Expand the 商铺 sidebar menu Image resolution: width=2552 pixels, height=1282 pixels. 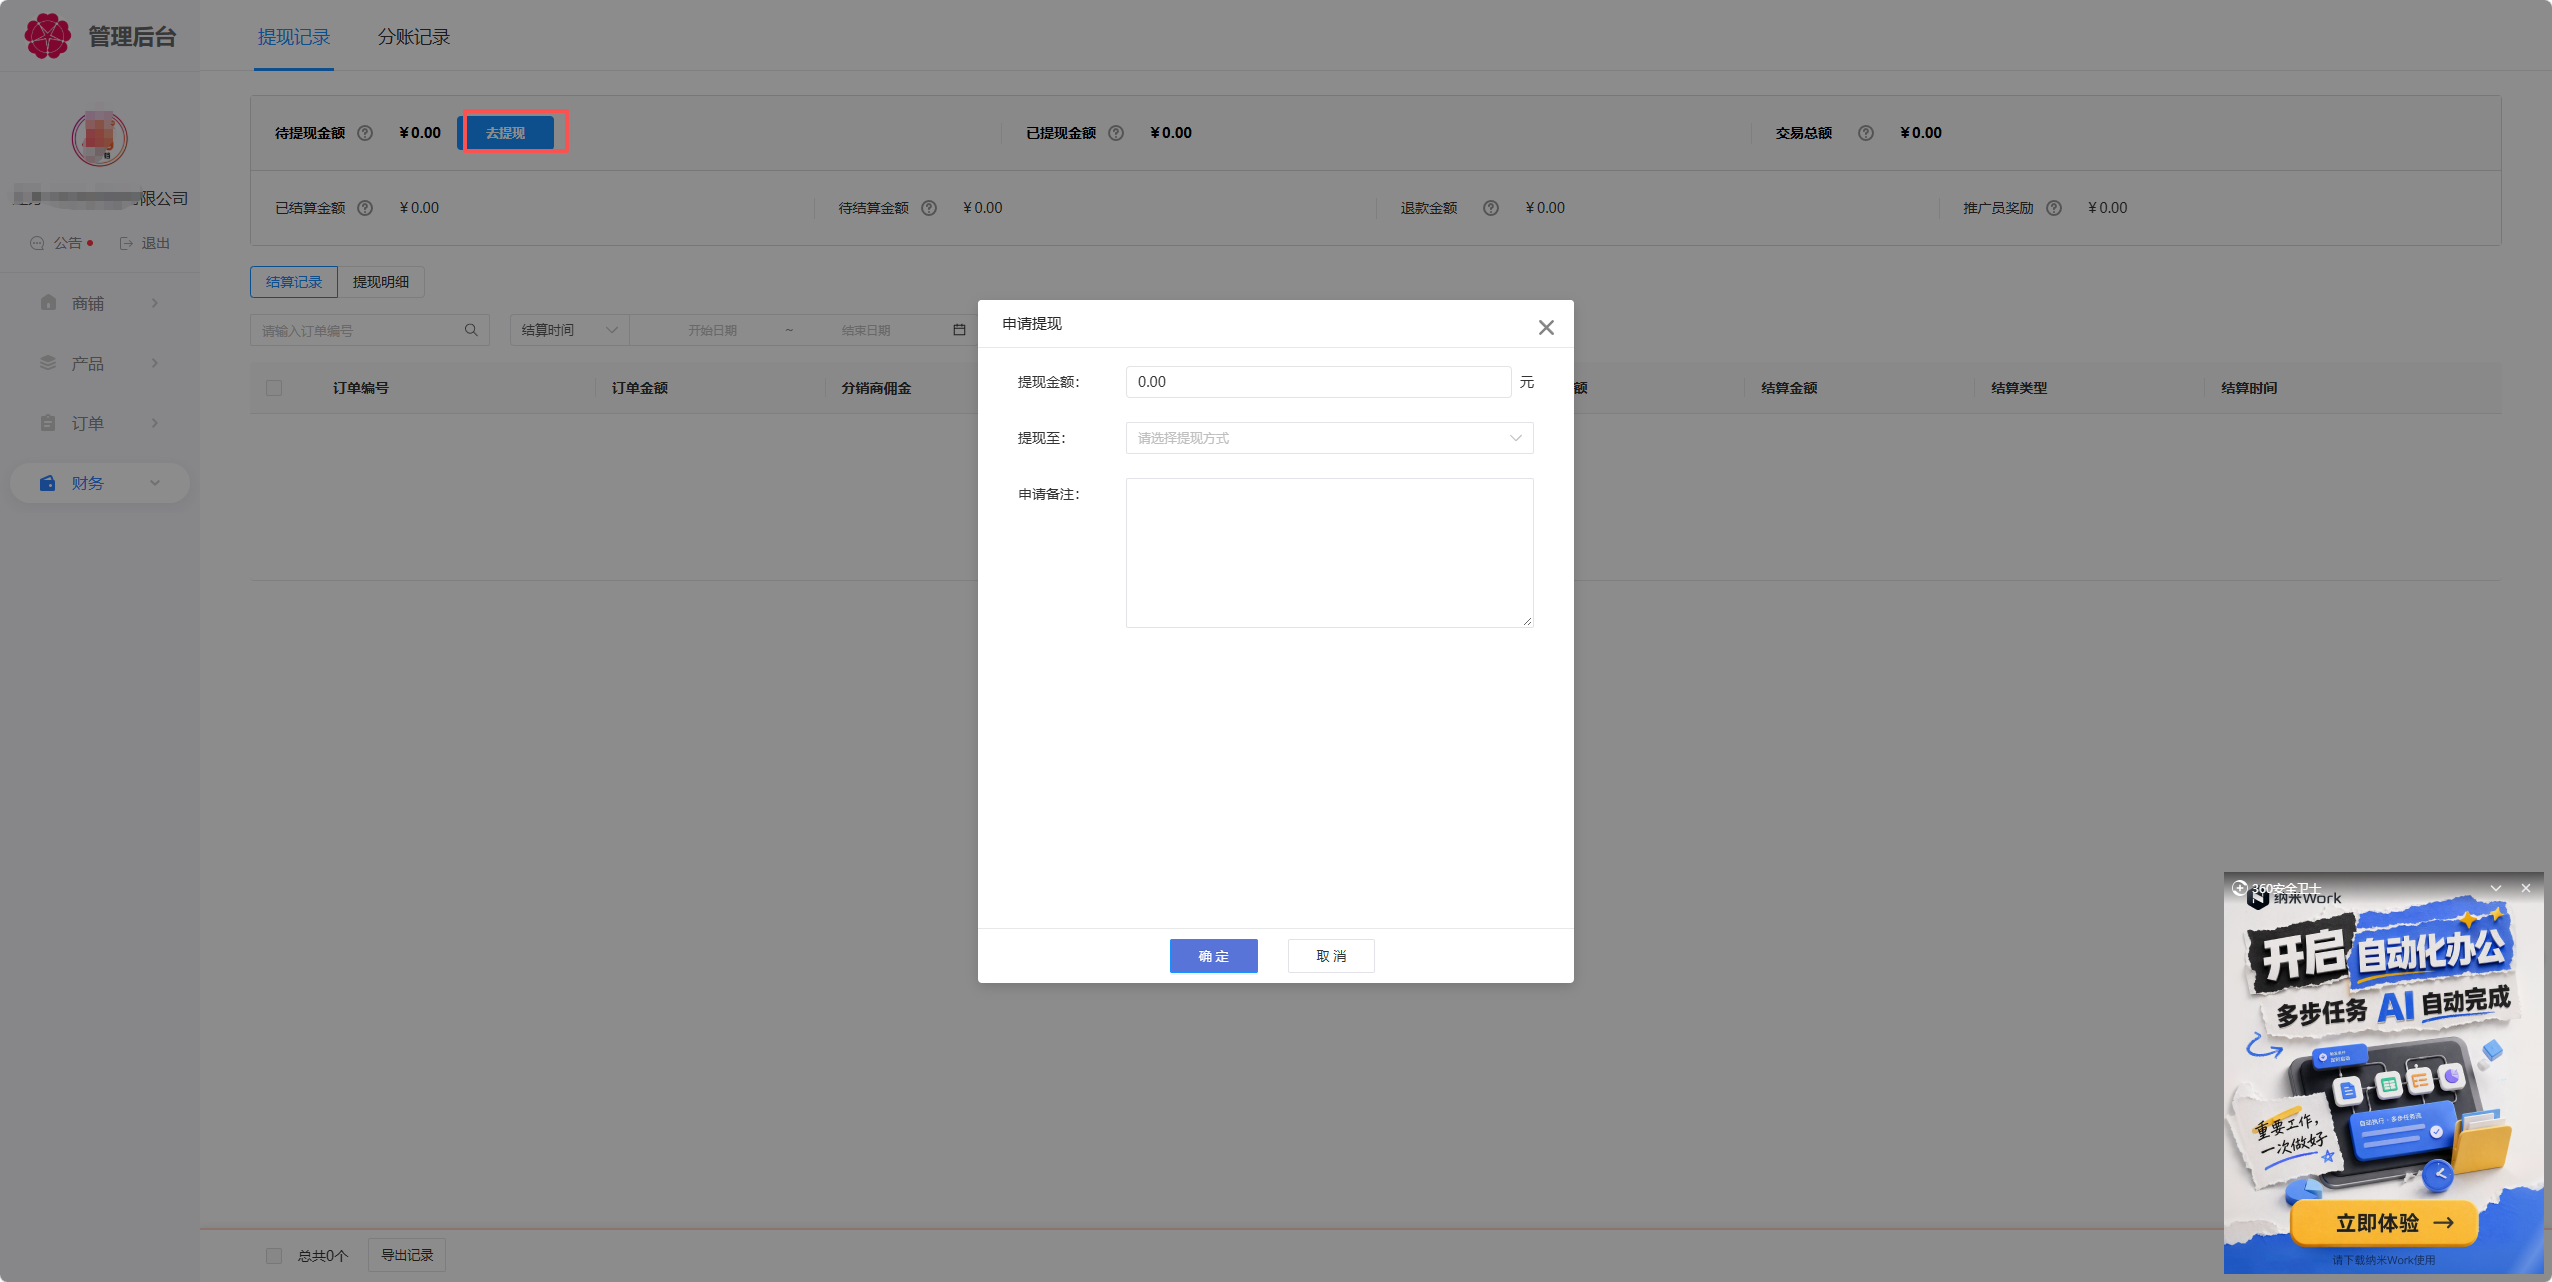click(x=100, y=303)
